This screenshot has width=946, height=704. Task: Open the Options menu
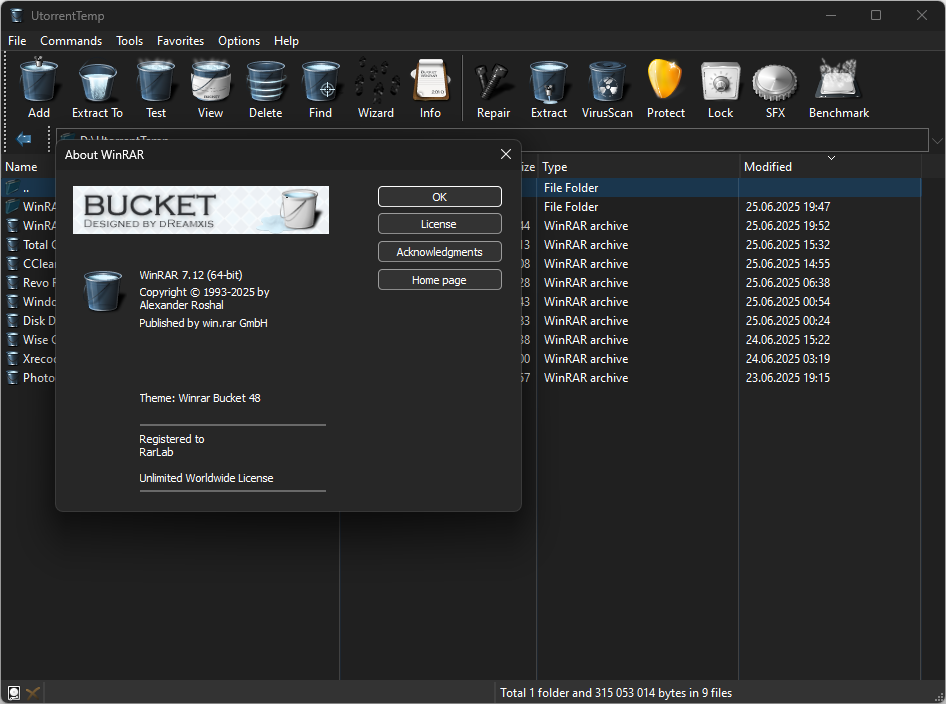click(x=239, y=40)
